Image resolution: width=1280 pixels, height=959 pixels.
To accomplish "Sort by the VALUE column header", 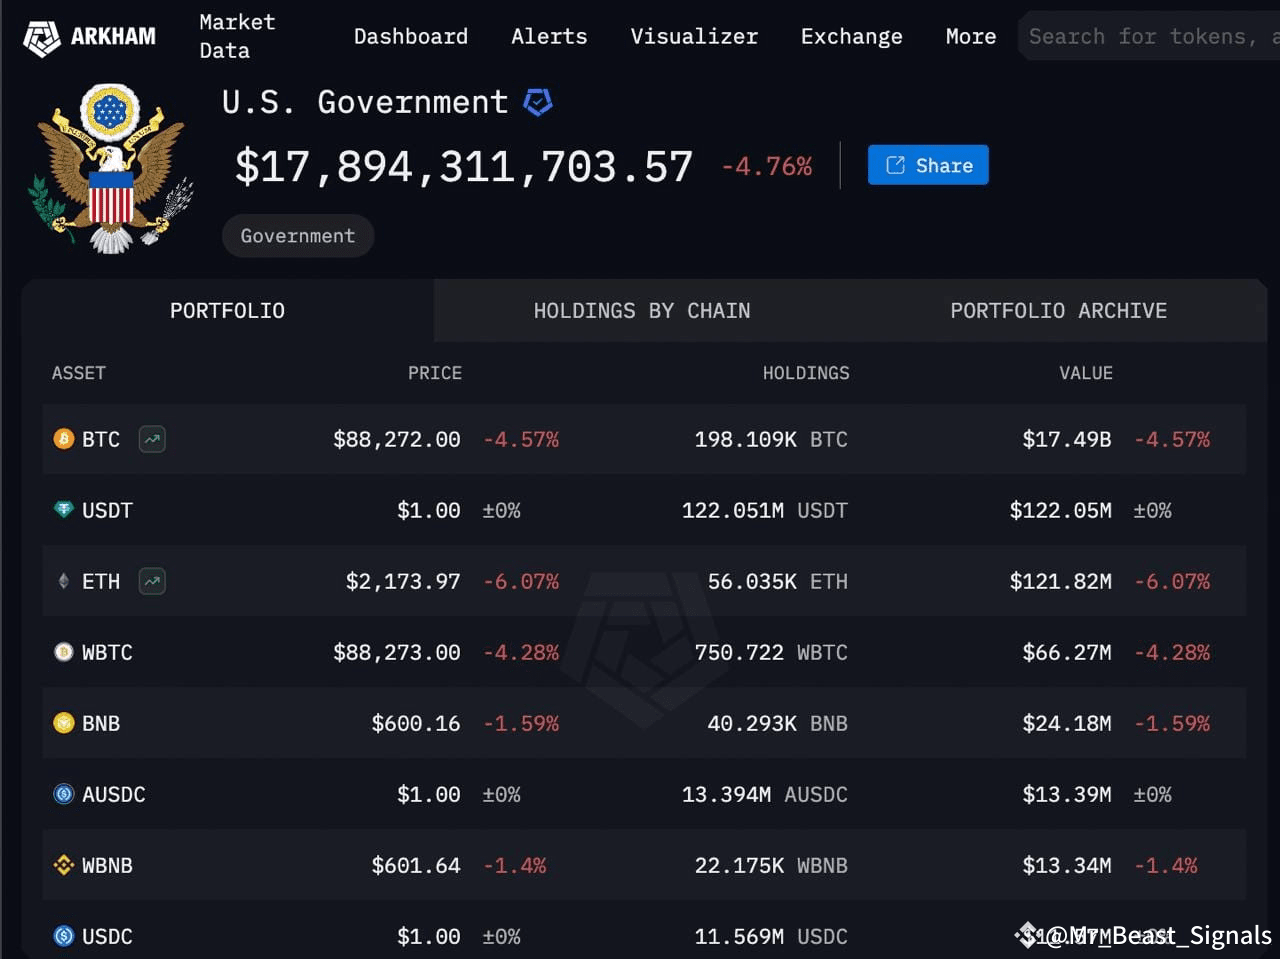I will [x=1086, y=373].
